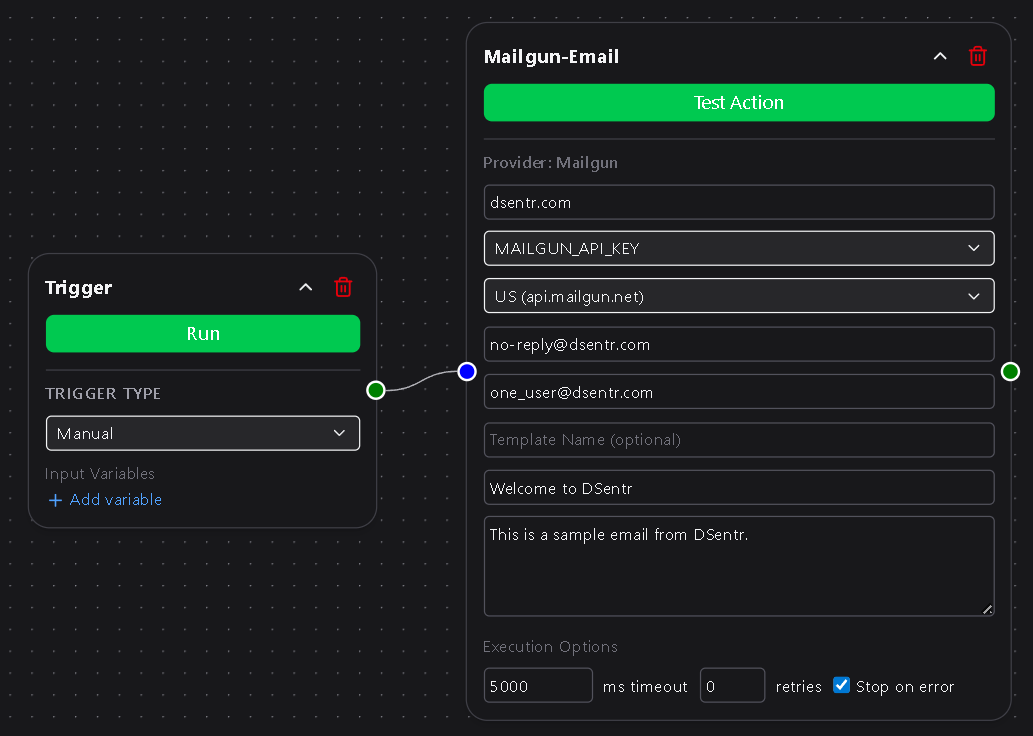The image size is (1033, 736).
Task: Click the TRIGGER TYPE label
Action: click(103, 393)
